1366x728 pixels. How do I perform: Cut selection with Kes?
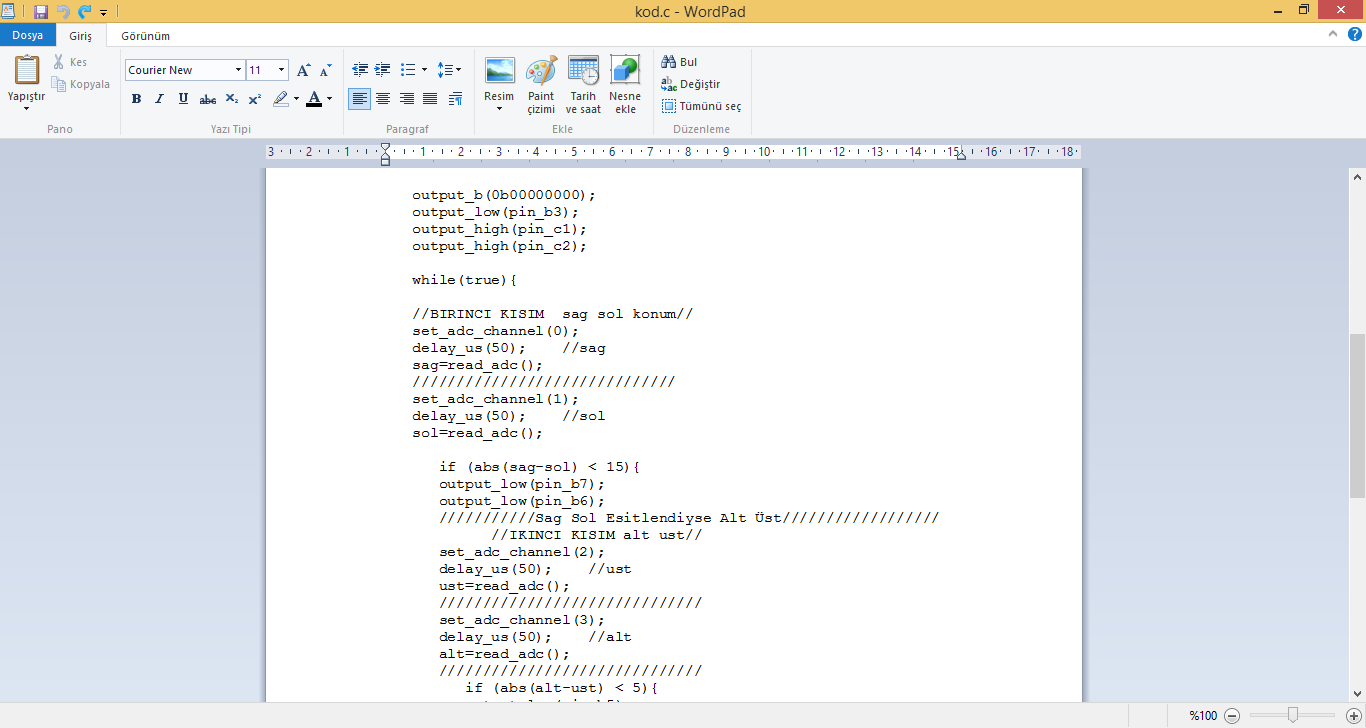click(x=70, y=62)
